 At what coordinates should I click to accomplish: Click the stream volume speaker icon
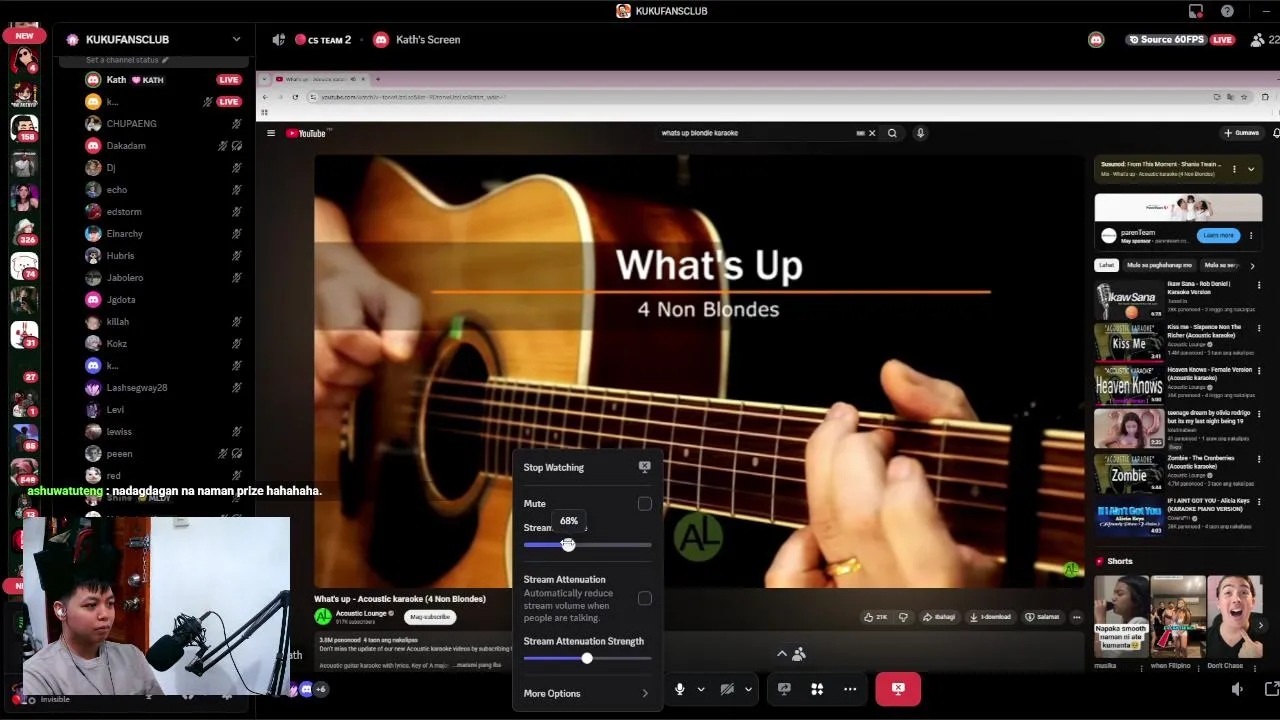point(1238,689)
